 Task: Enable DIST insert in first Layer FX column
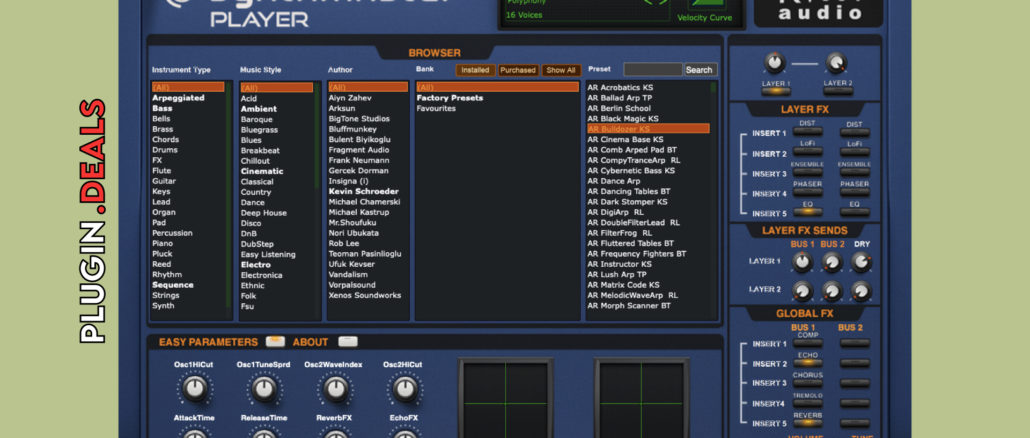point(807,133)
